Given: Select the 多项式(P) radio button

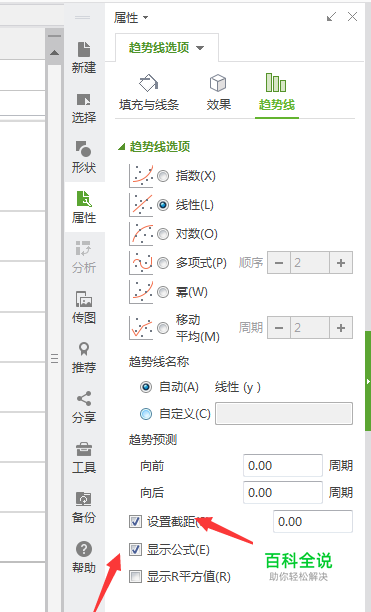Looking at the screenshot, I should coord(163,263).
